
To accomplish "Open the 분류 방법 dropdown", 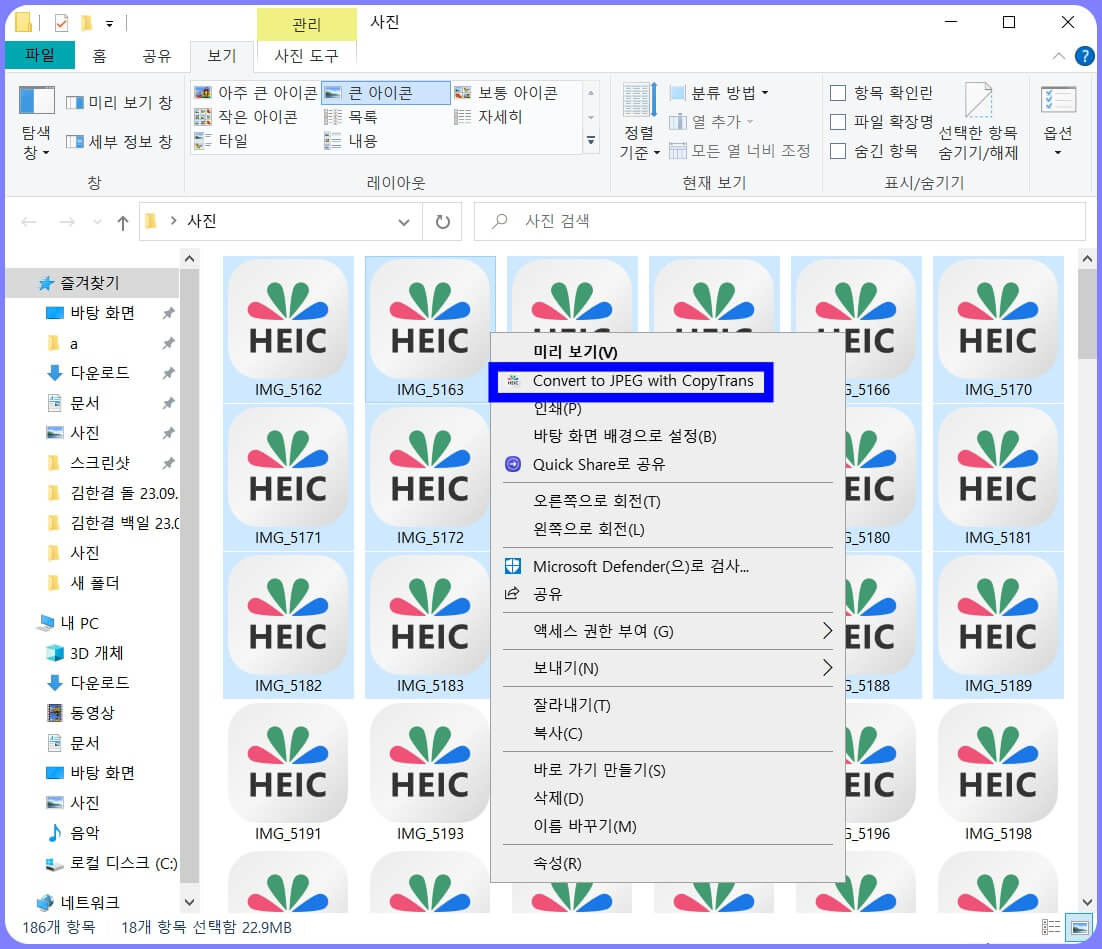I will click(719, 93).
